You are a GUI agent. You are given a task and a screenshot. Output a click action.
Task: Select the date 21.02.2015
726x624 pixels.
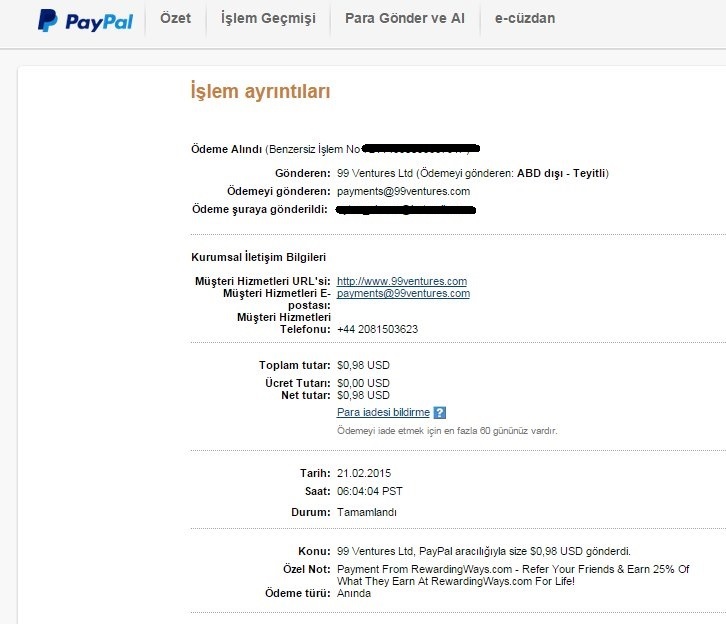pos(364,473)
